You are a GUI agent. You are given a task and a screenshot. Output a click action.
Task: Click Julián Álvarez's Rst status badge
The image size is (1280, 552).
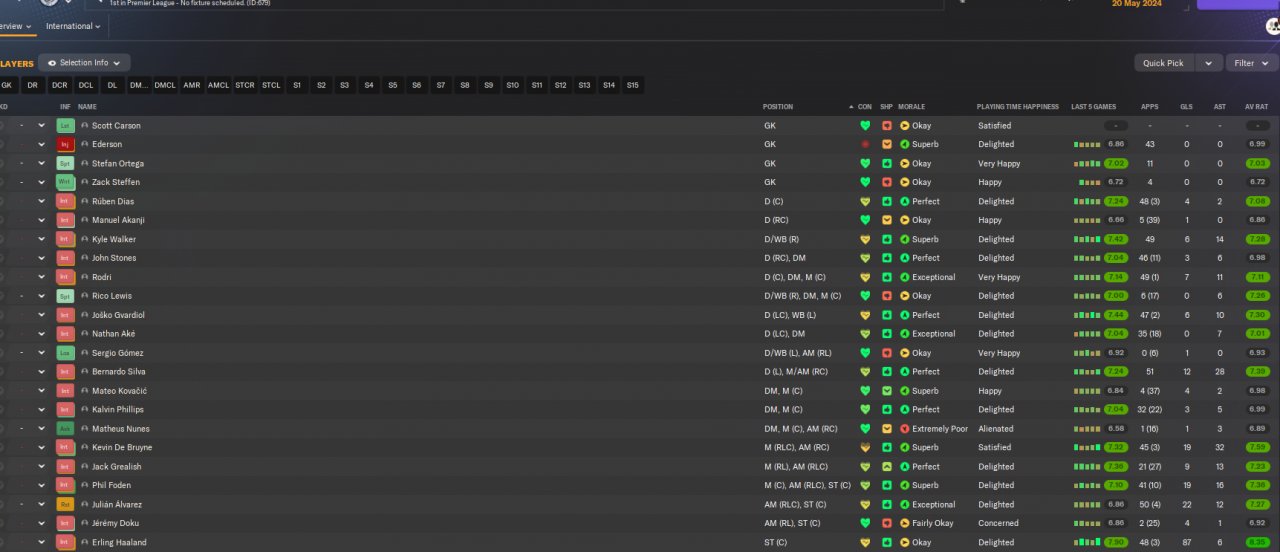click(x=65, y=505)
